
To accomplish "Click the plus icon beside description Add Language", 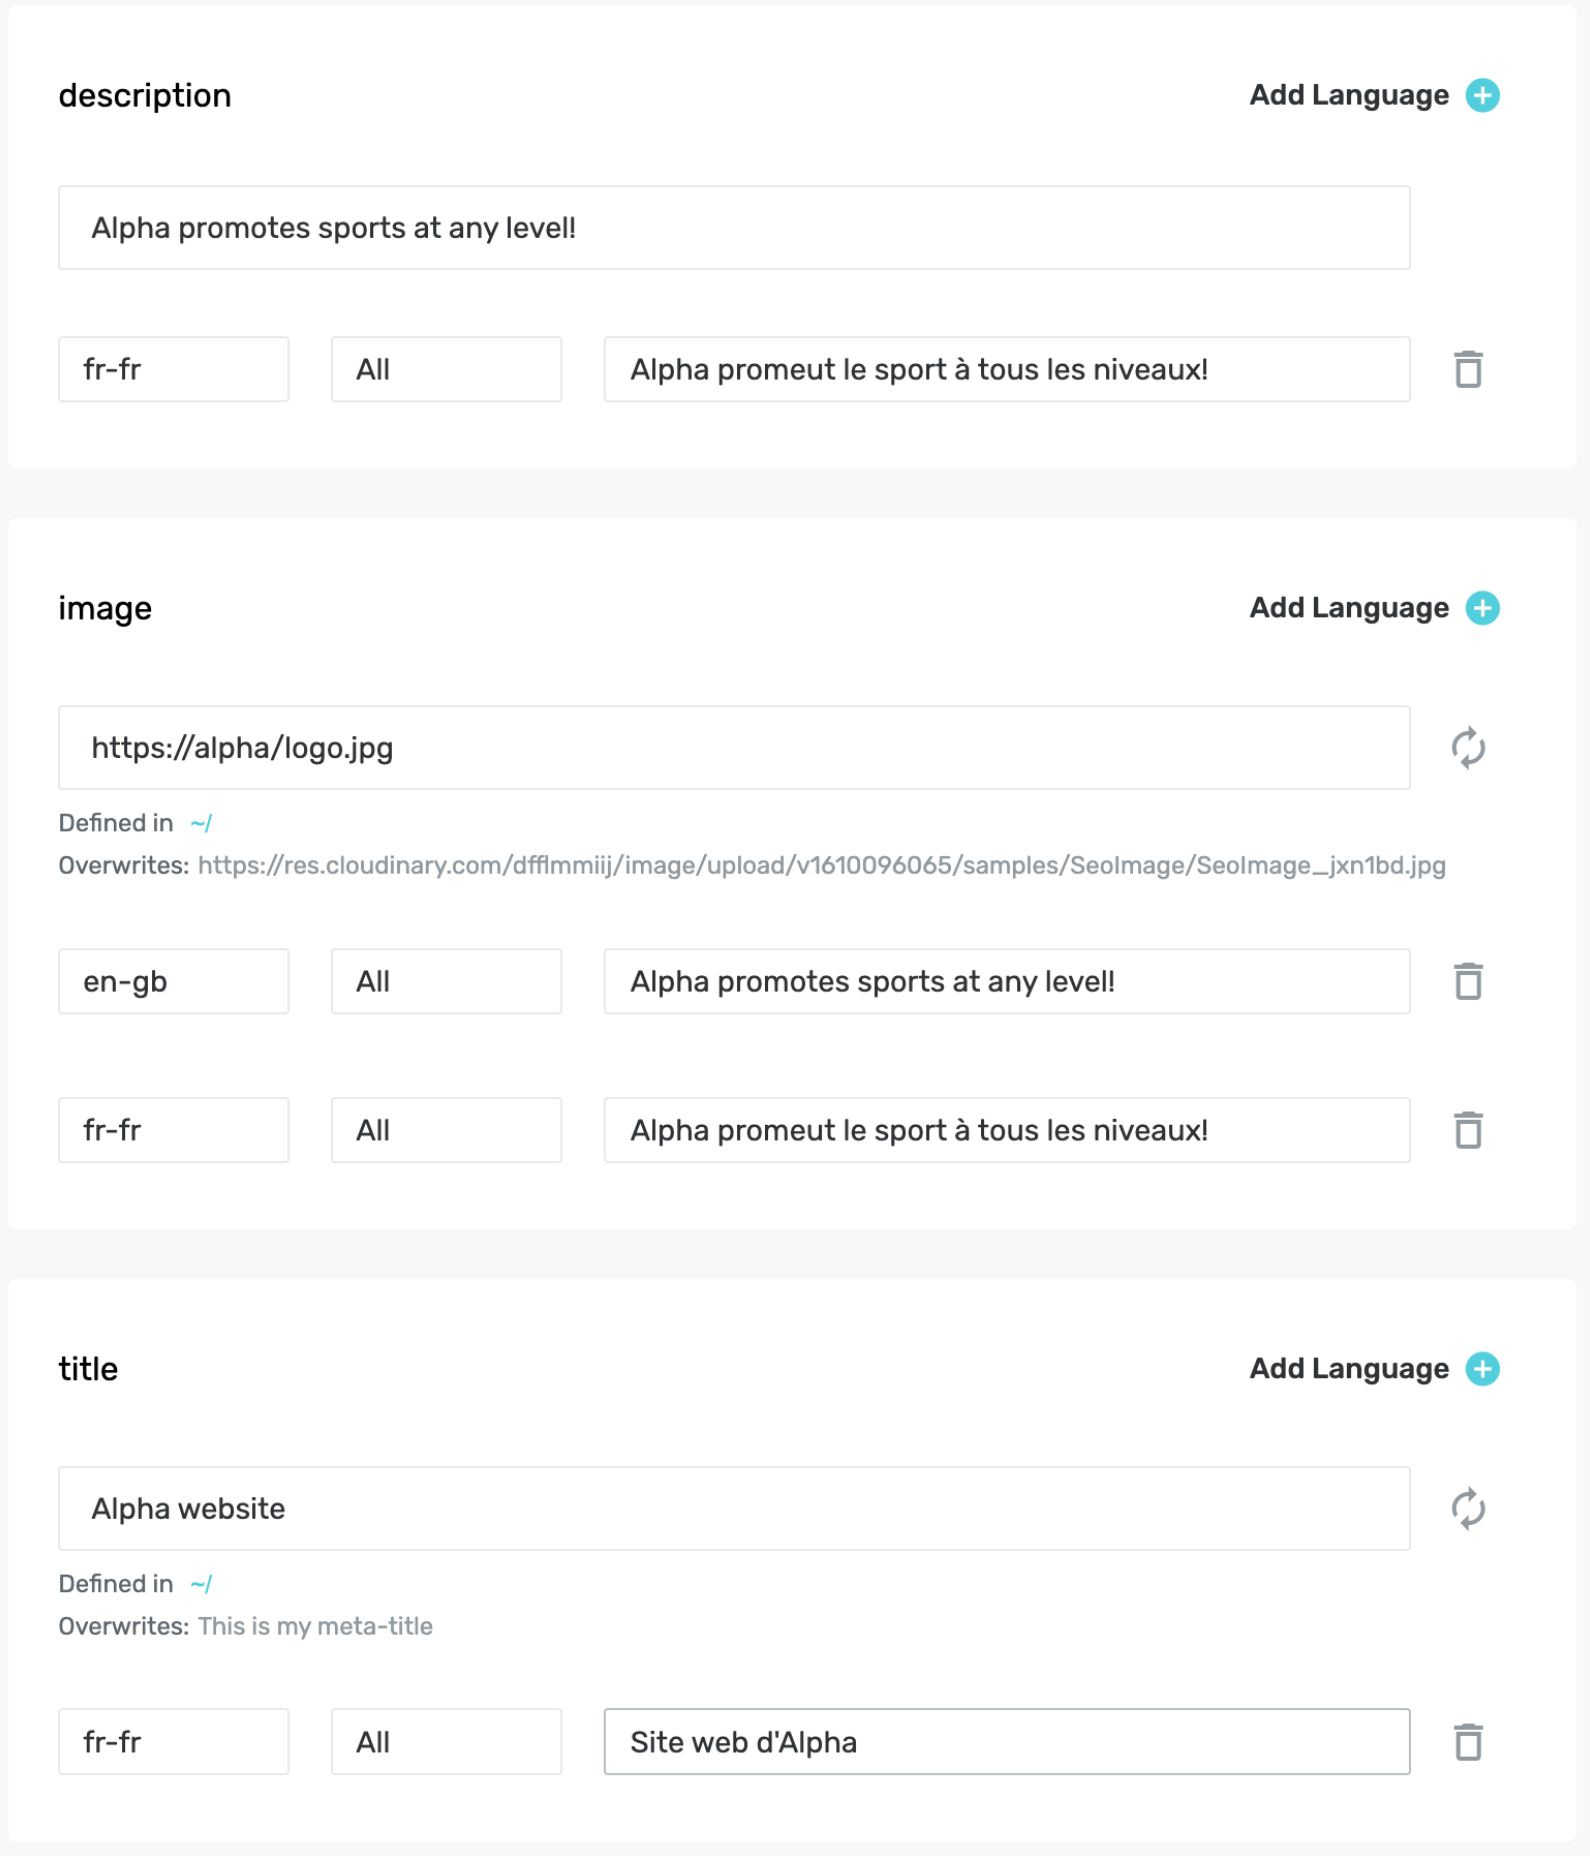I will 1482,95.
